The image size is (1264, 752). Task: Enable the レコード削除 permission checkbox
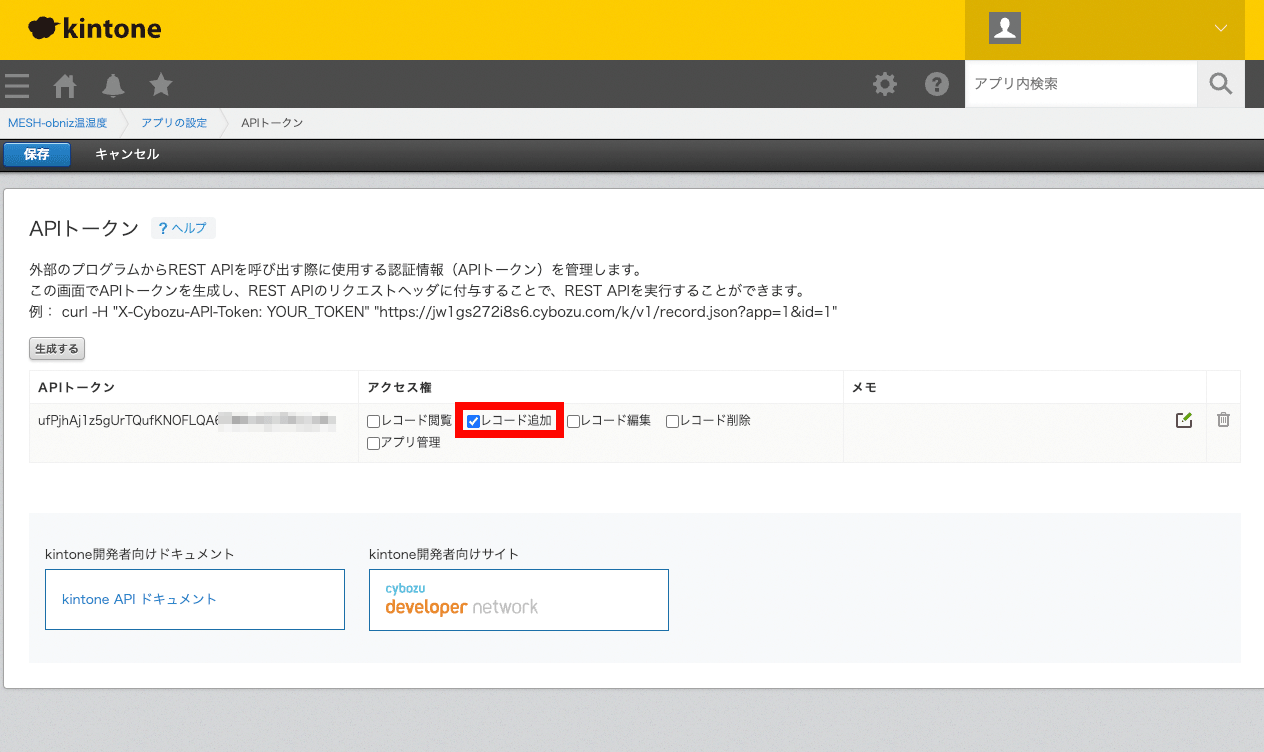(673, 421)
